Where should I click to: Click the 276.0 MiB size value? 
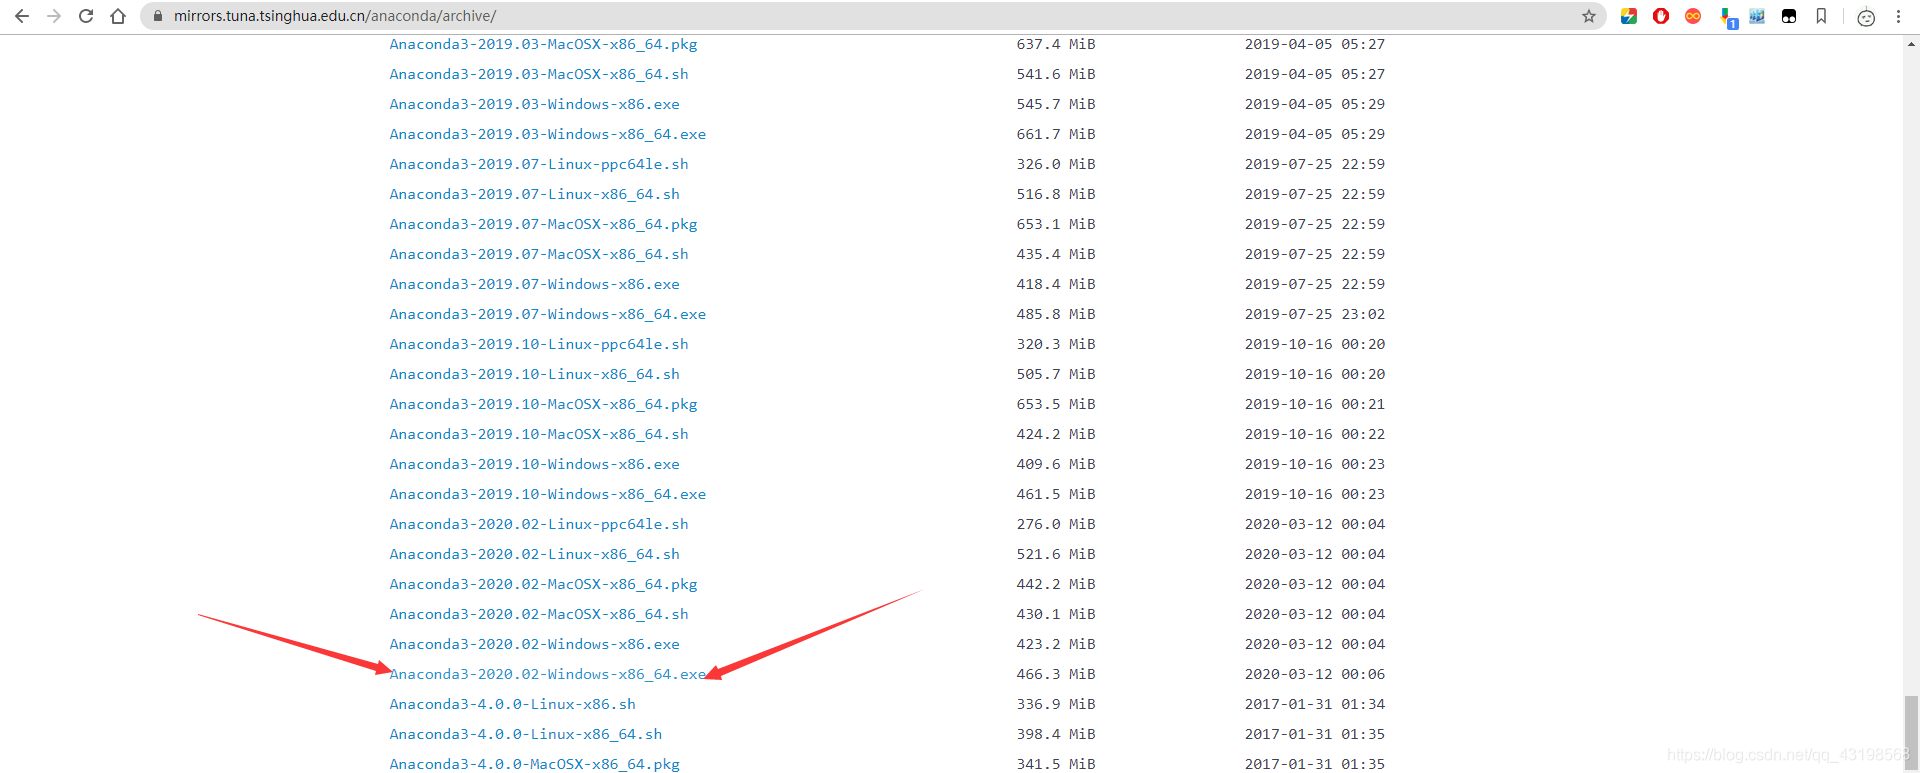[1056, 524]
